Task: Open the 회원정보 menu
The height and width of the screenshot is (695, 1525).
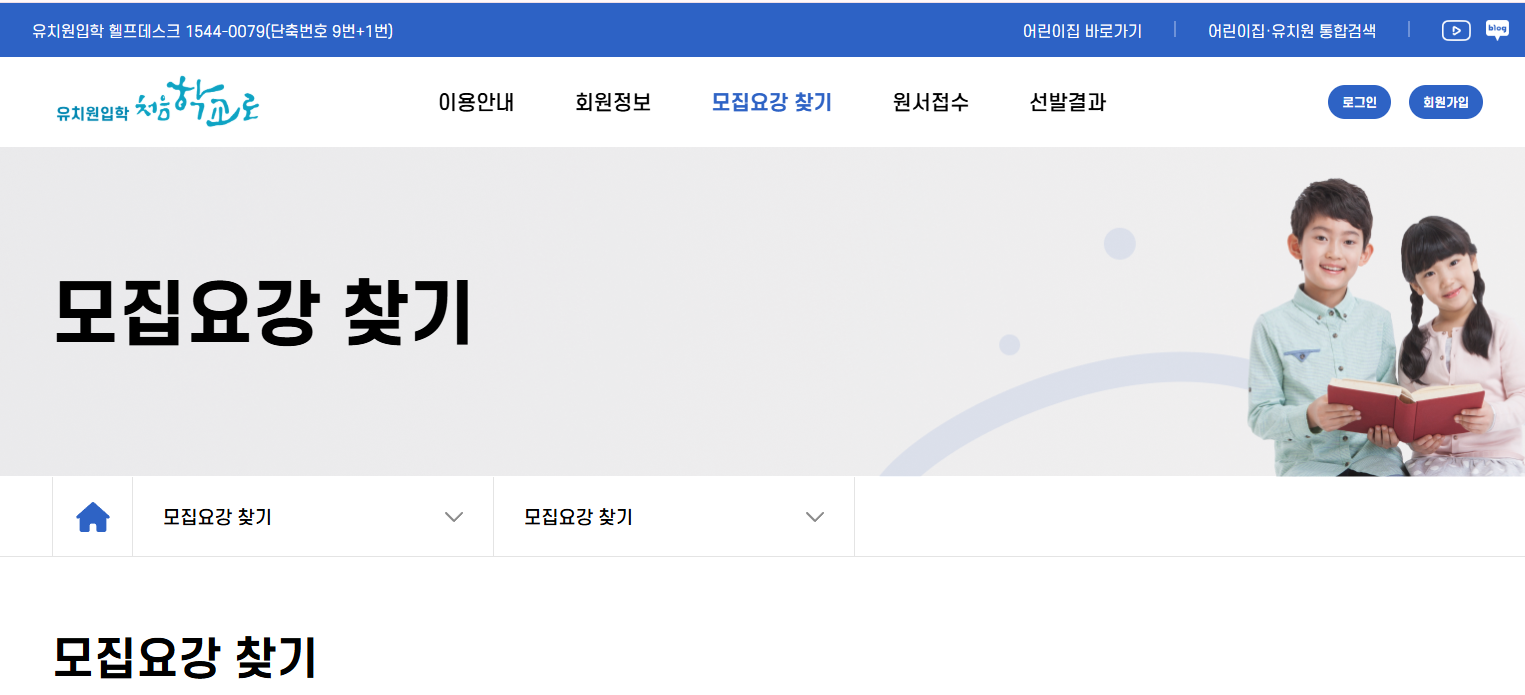Action: [x=614, y=102]
